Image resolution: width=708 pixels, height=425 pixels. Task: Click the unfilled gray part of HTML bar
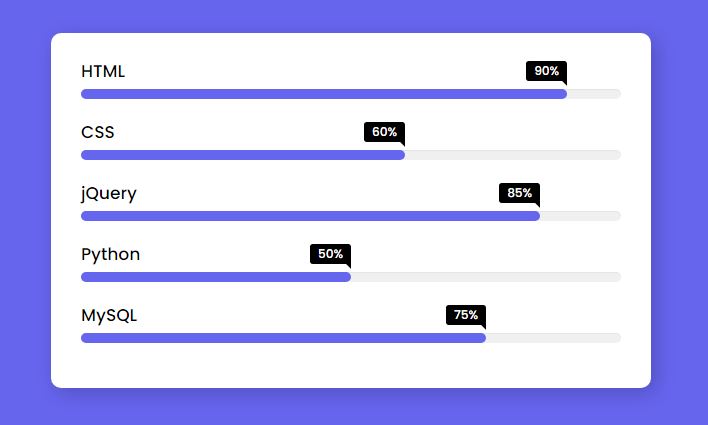pos(594,94)
